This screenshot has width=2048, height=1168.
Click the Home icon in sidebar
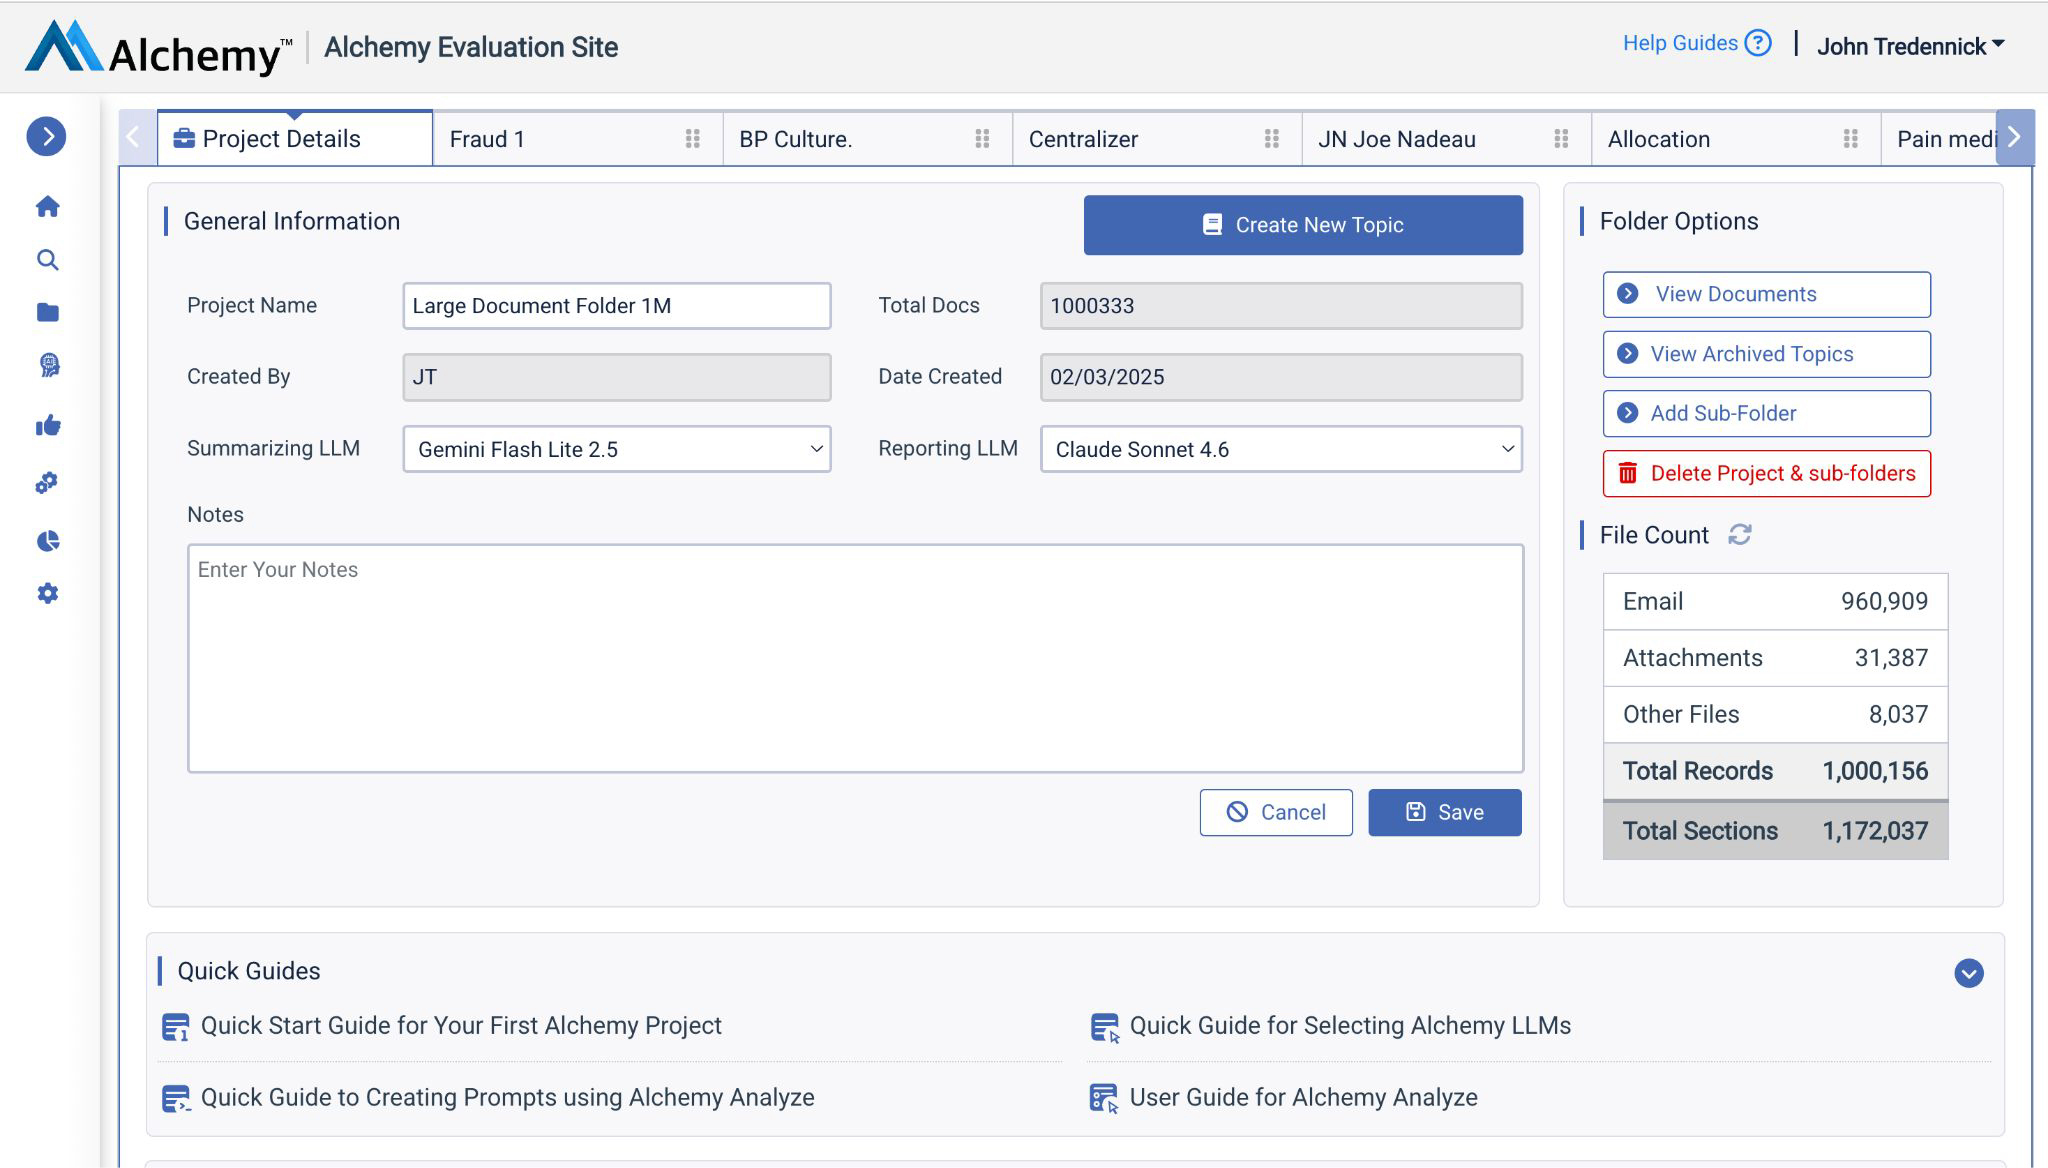point(47,207)
